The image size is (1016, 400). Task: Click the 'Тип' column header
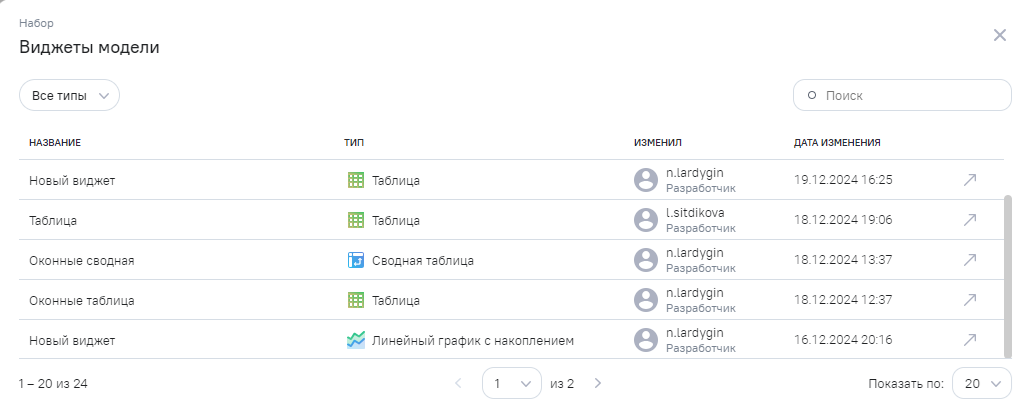pyautogui.click(x=354, y=143)
